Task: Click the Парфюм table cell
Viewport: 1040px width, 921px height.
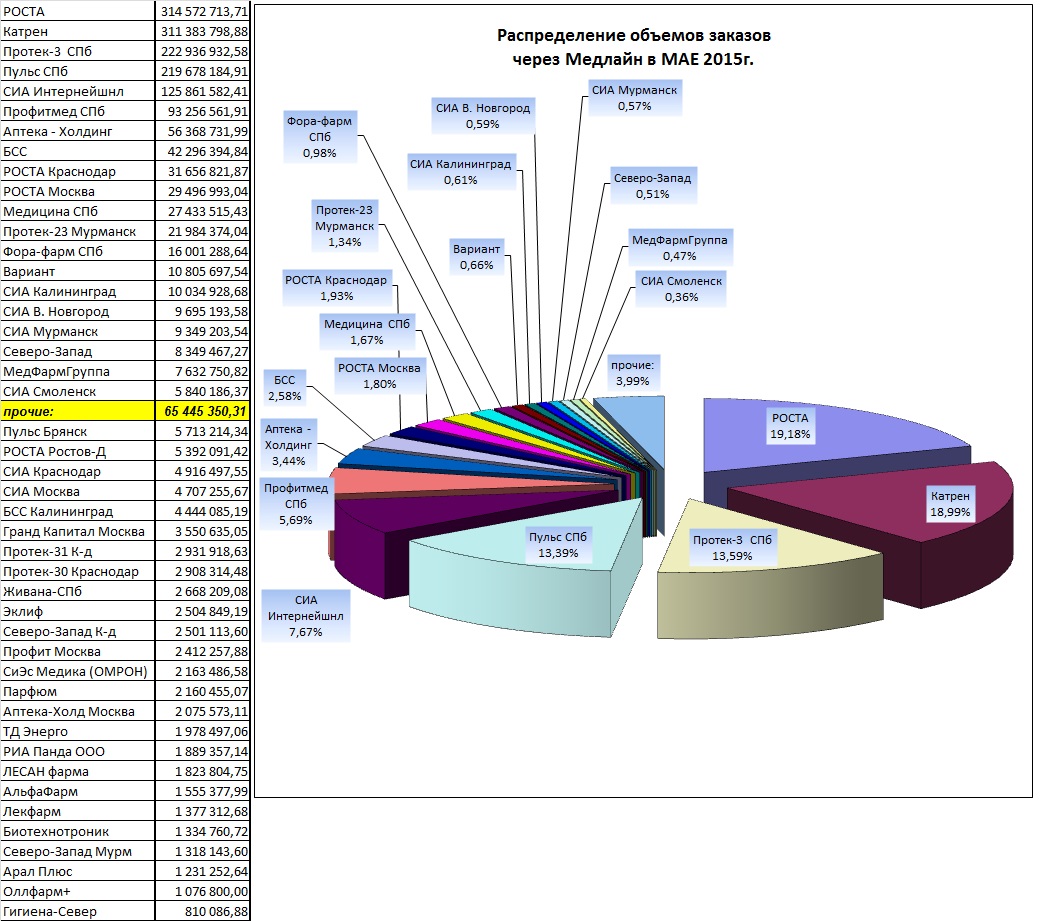Action: pos(78,691)
